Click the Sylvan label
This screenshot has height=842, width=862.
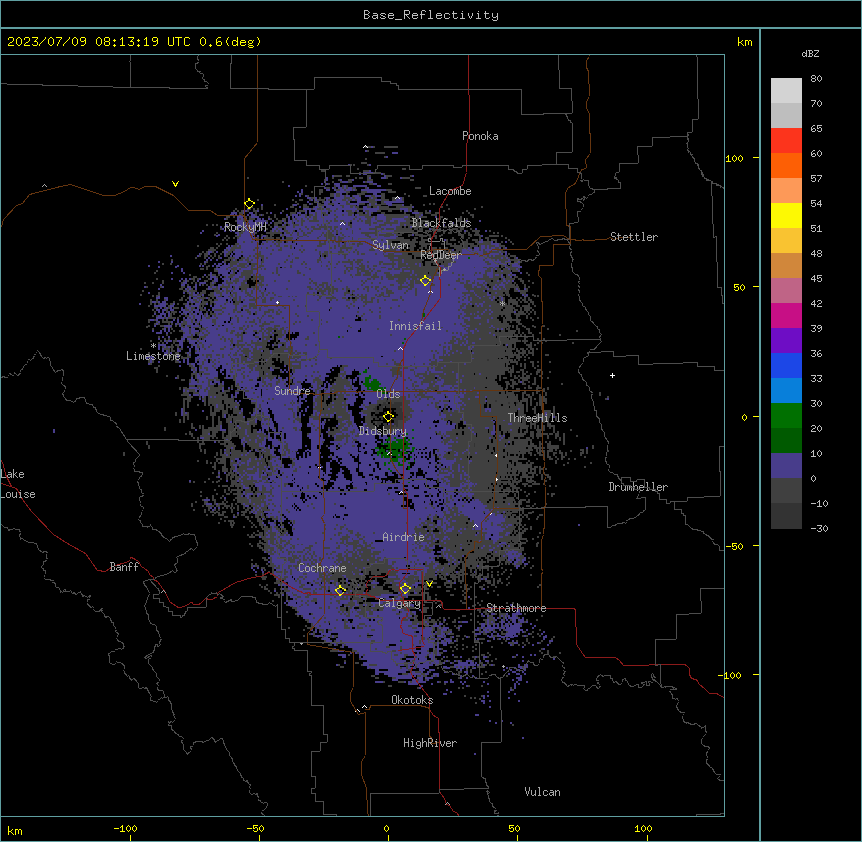[x=390, y=245]
